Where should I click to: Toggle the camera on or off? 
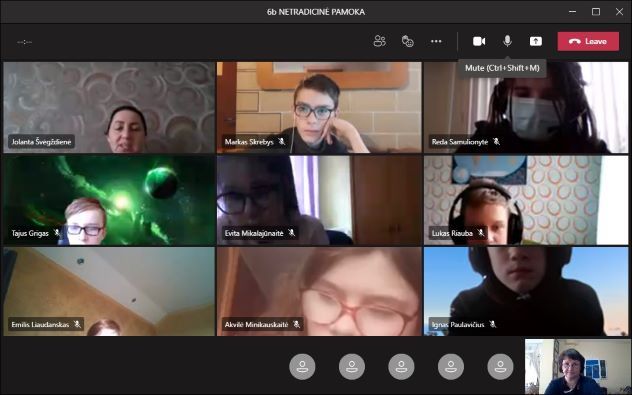coord(479,41)
